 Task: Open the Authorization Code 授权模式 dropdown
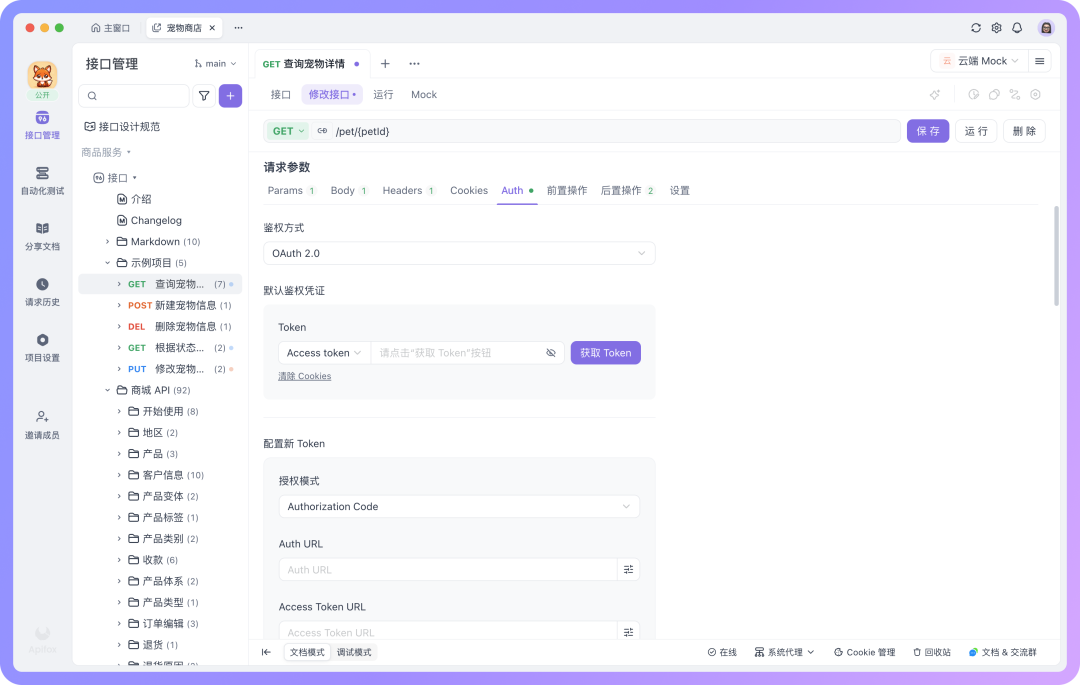point(459,506)
